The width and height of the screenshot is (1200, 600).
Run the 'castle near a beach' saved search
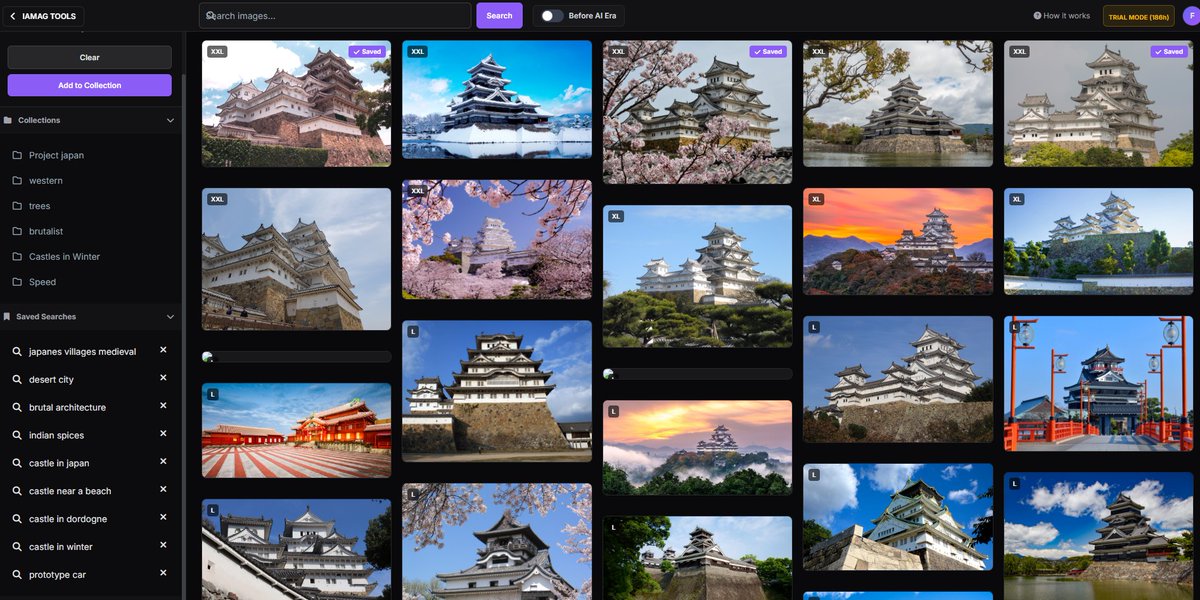70,492
